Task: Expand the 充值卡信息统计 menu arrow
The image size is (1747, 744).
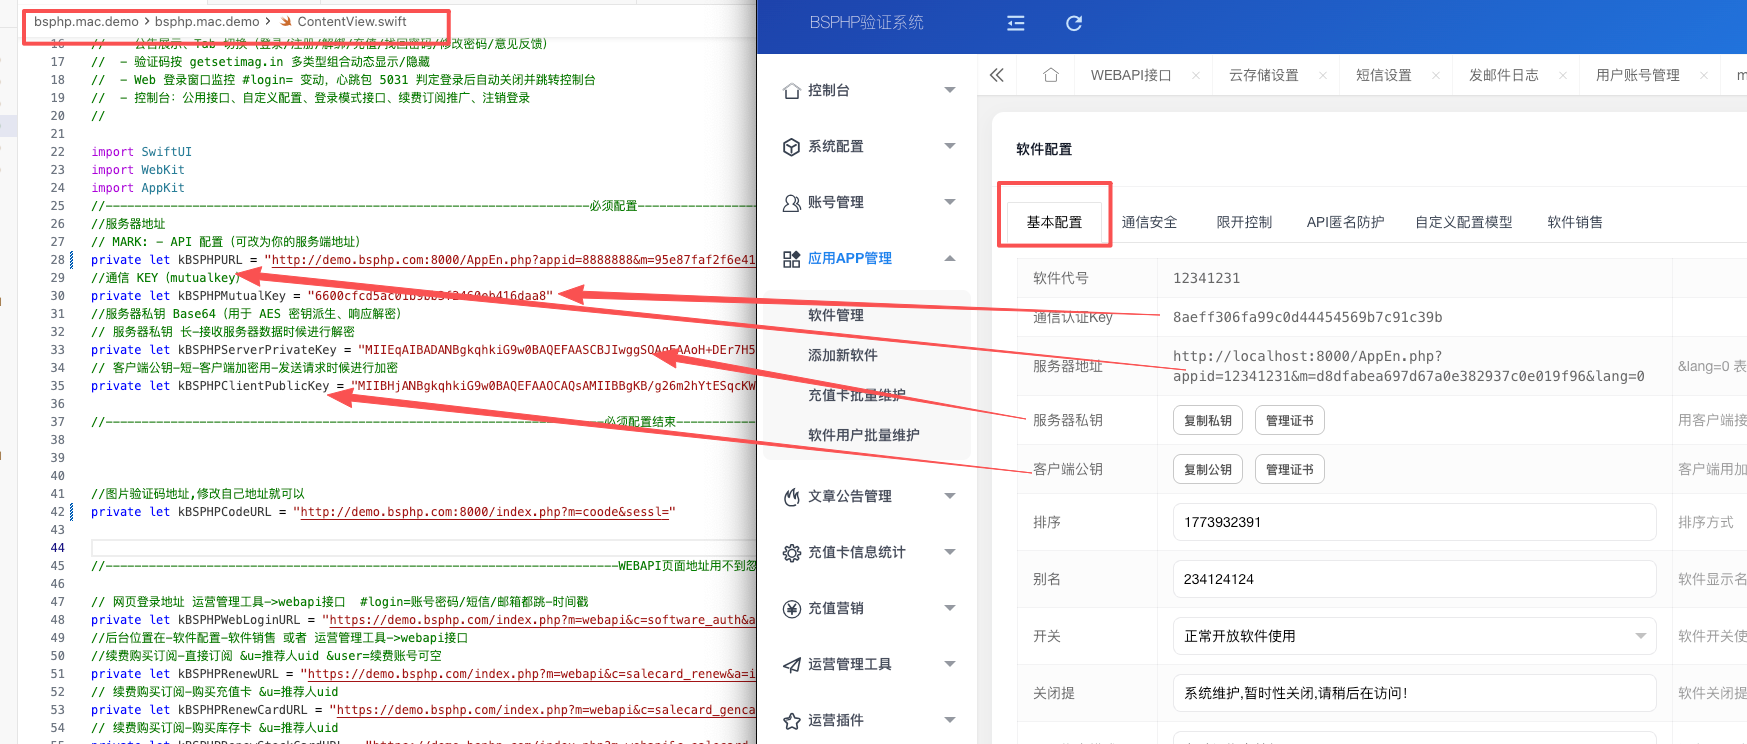Action: [950, 552]
